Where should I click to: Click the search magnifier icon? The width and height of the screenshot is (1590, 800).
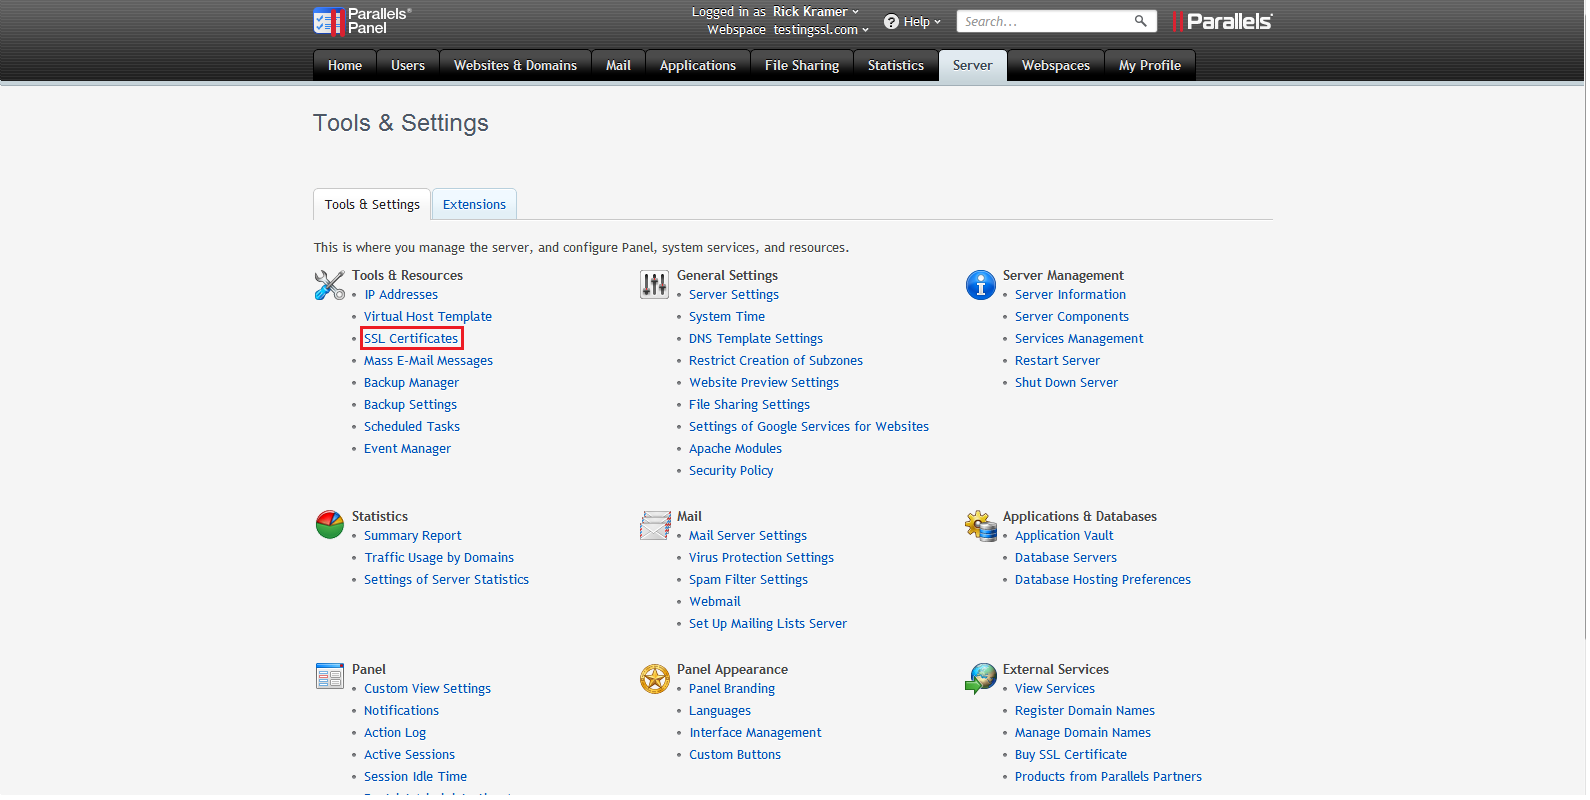coord(1140,21)
